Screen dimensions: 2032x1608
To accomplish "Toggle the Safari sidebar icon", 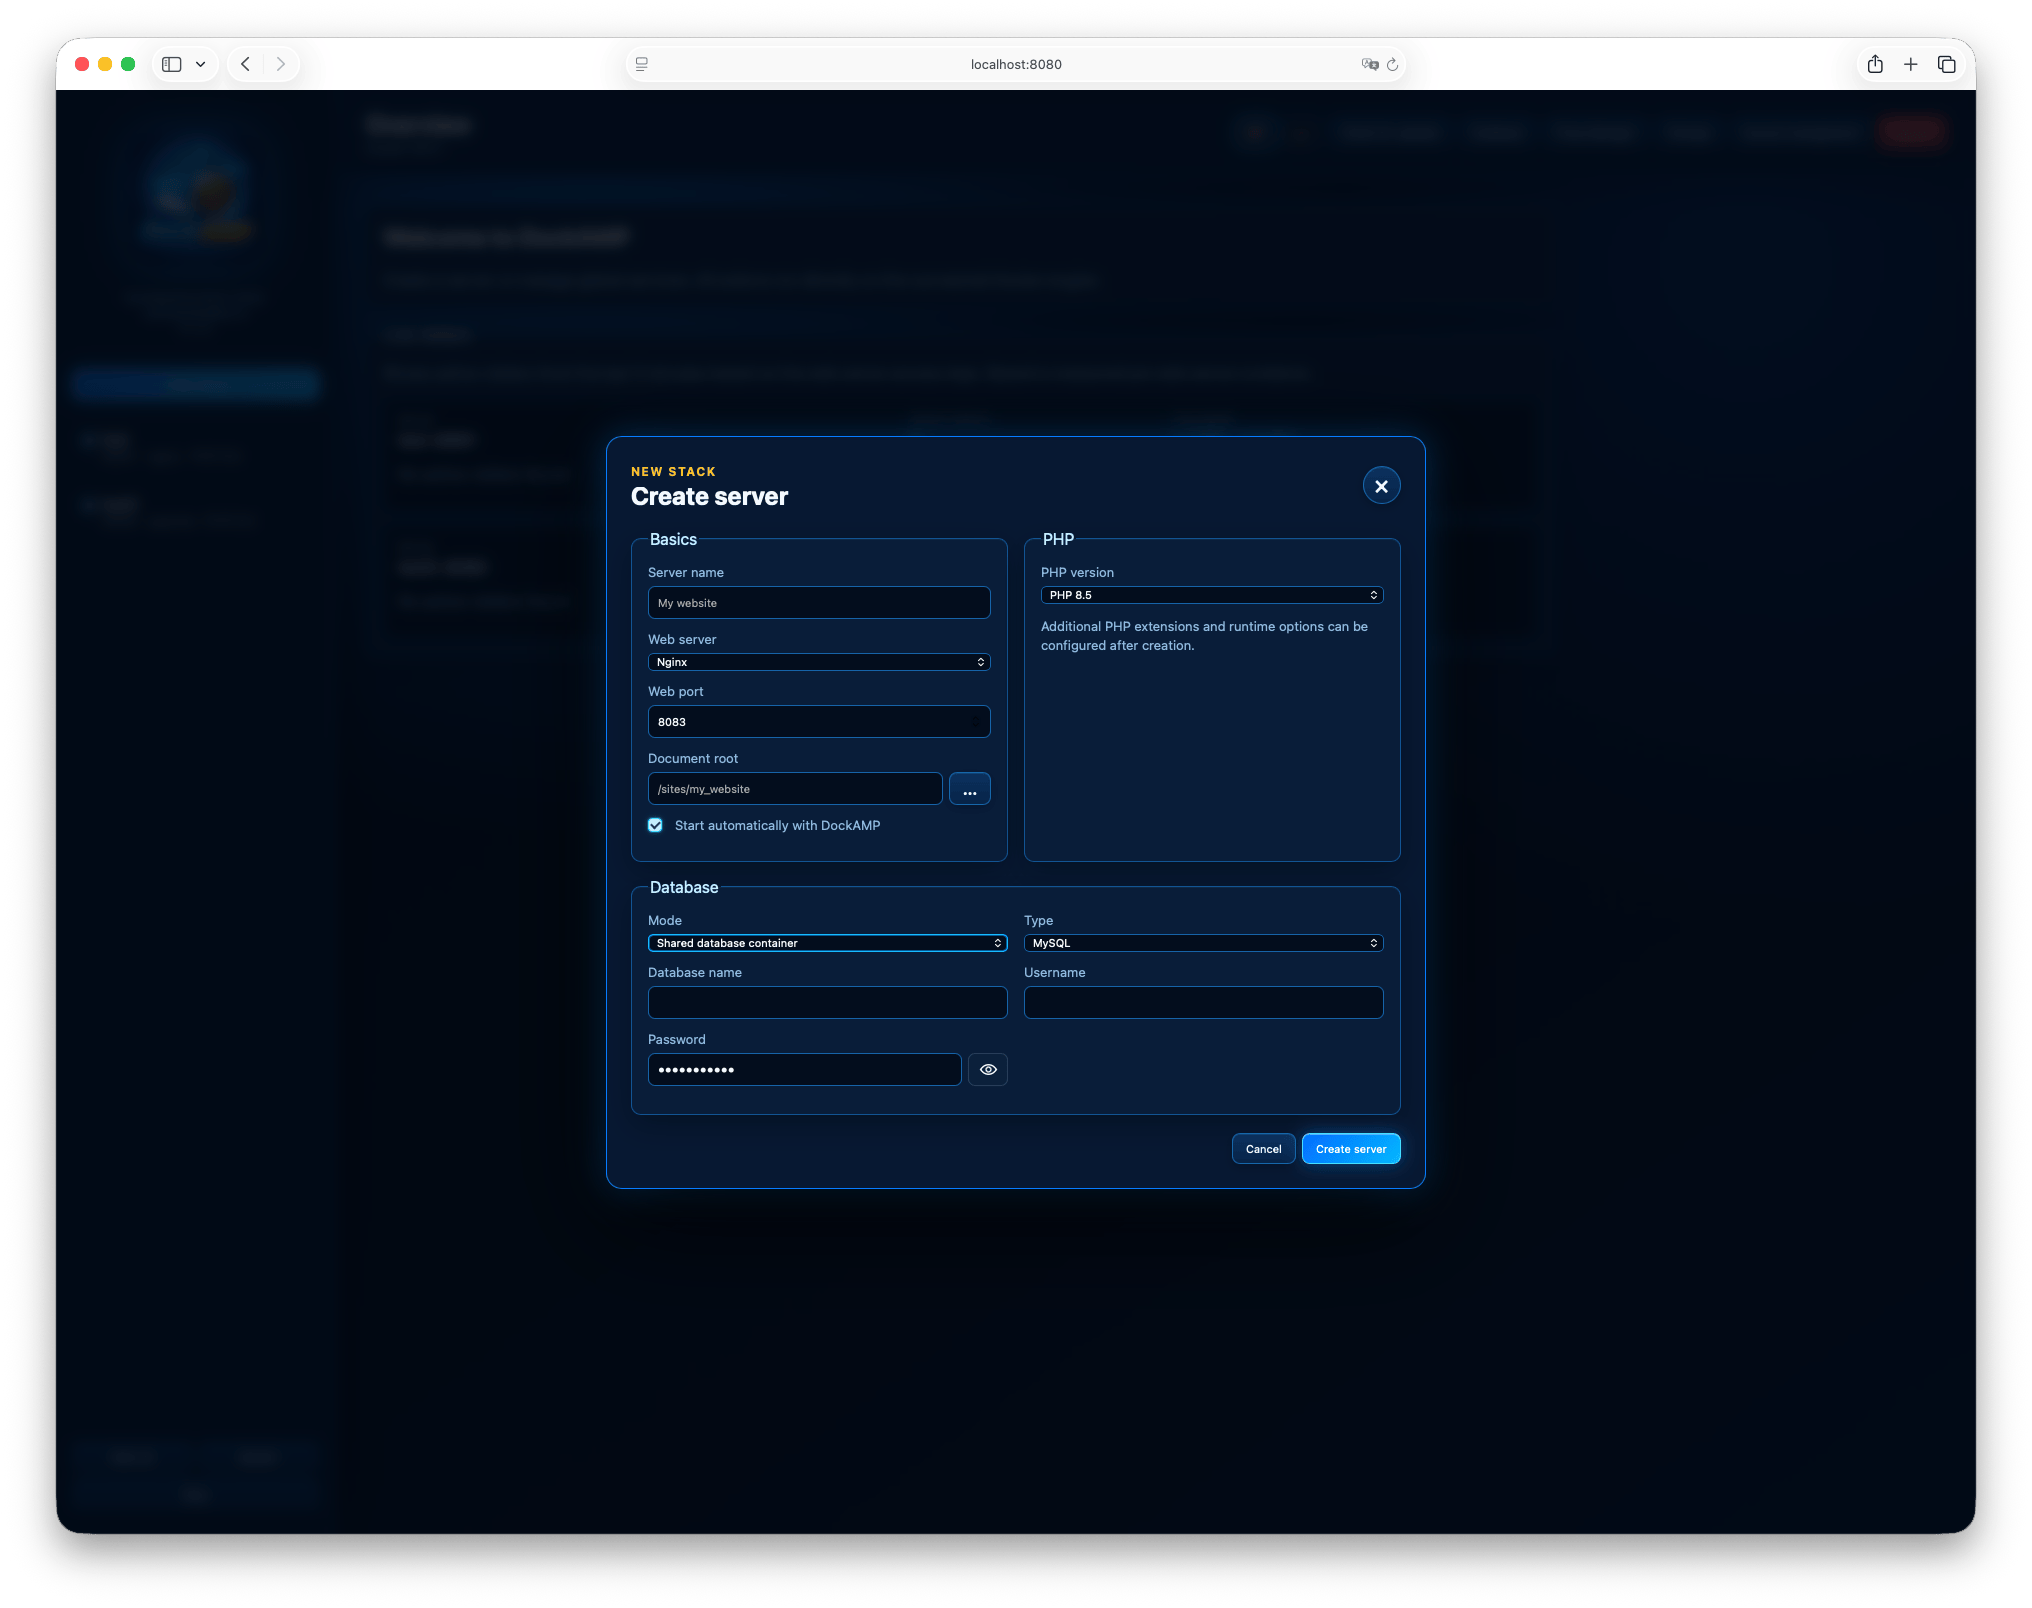I will tap(172, 64).
